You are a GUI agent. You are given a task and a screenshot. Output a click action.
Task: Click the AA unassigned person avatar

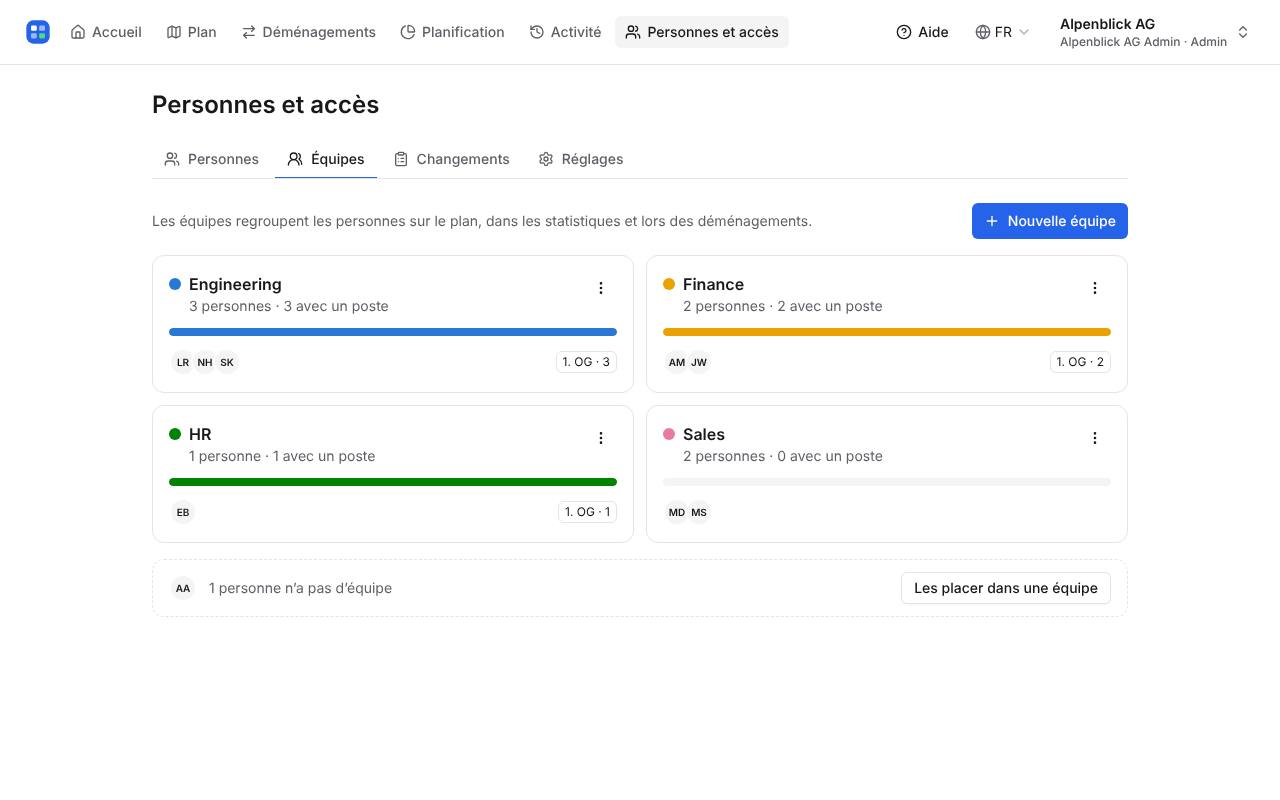point(183,588)
